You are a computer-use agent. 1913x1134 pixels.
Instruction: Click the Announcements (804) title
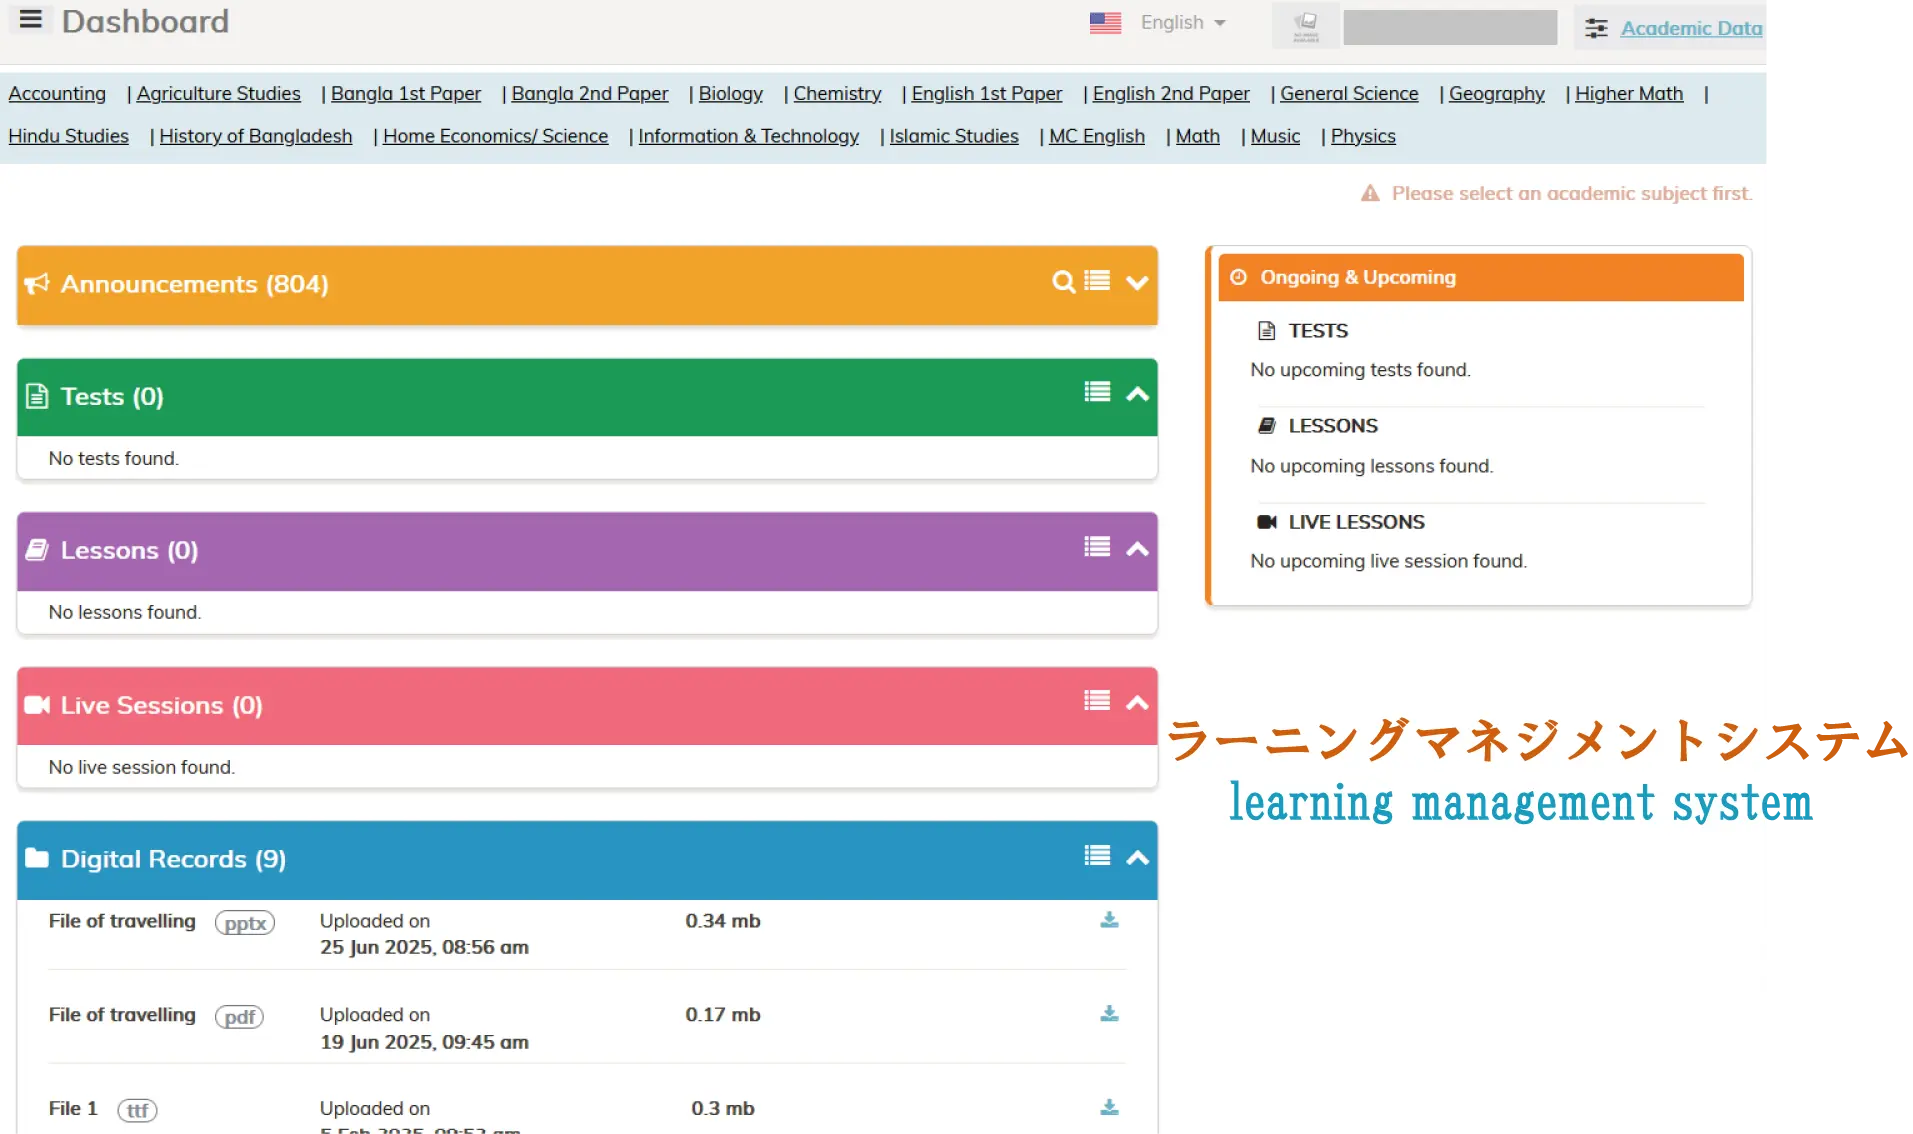[195, 284]
